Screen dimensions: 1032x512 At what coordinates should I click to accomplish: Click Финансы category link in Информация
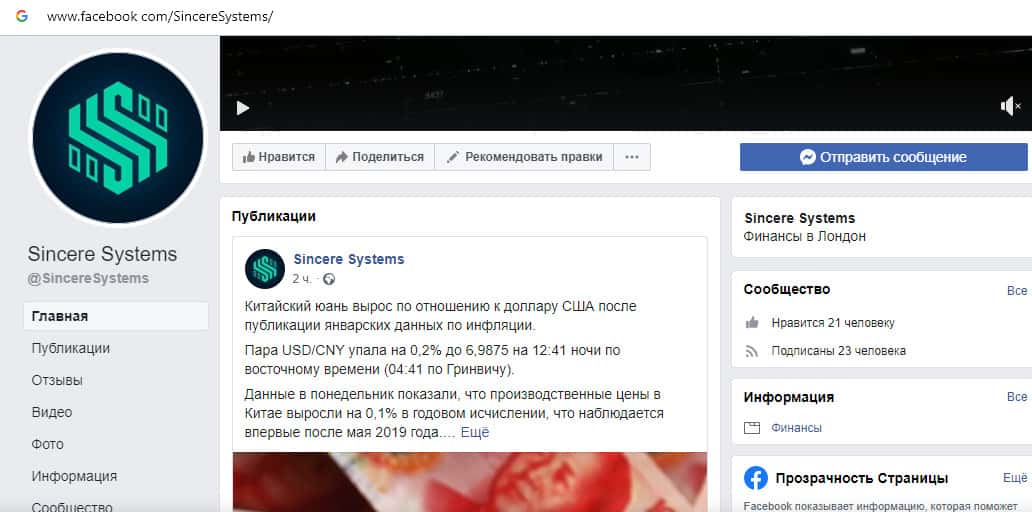[796, 428]
